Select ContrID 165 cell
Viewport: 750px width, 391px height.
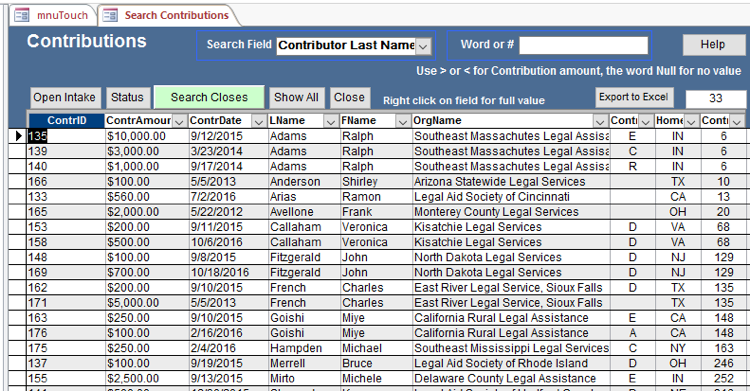point(66,212)
